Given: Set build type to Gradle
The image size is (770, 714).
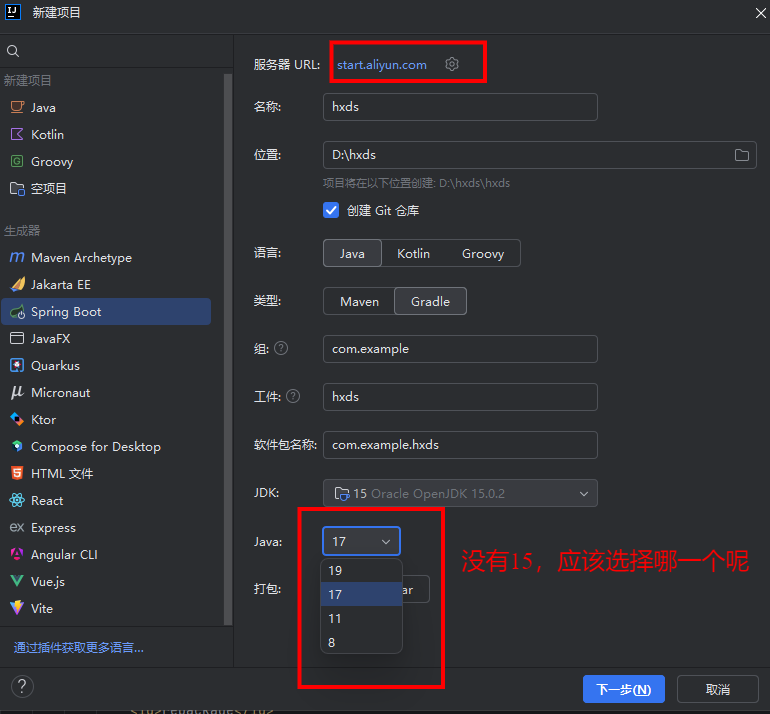Looking at the screenshot, I should coord(430,302).
